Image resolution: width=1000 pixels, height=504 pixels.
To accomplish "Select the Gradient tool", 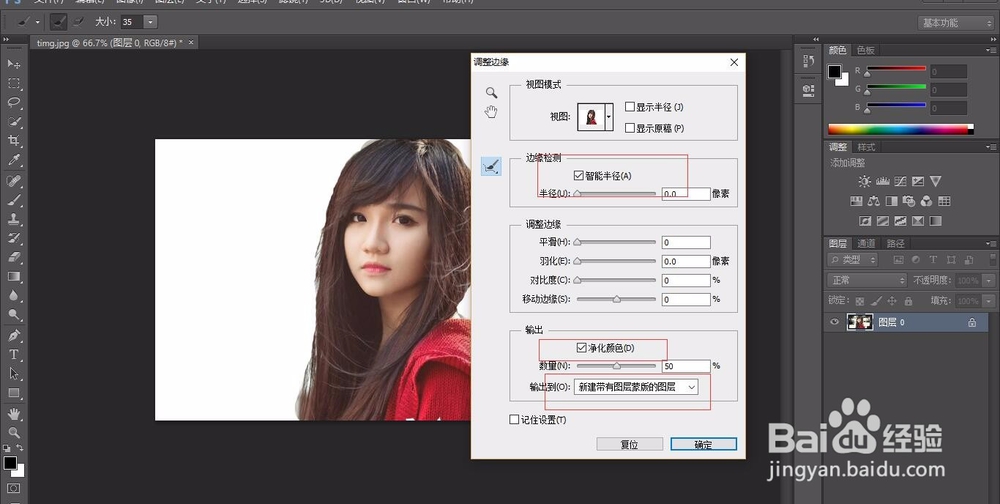I will point(13,277).
